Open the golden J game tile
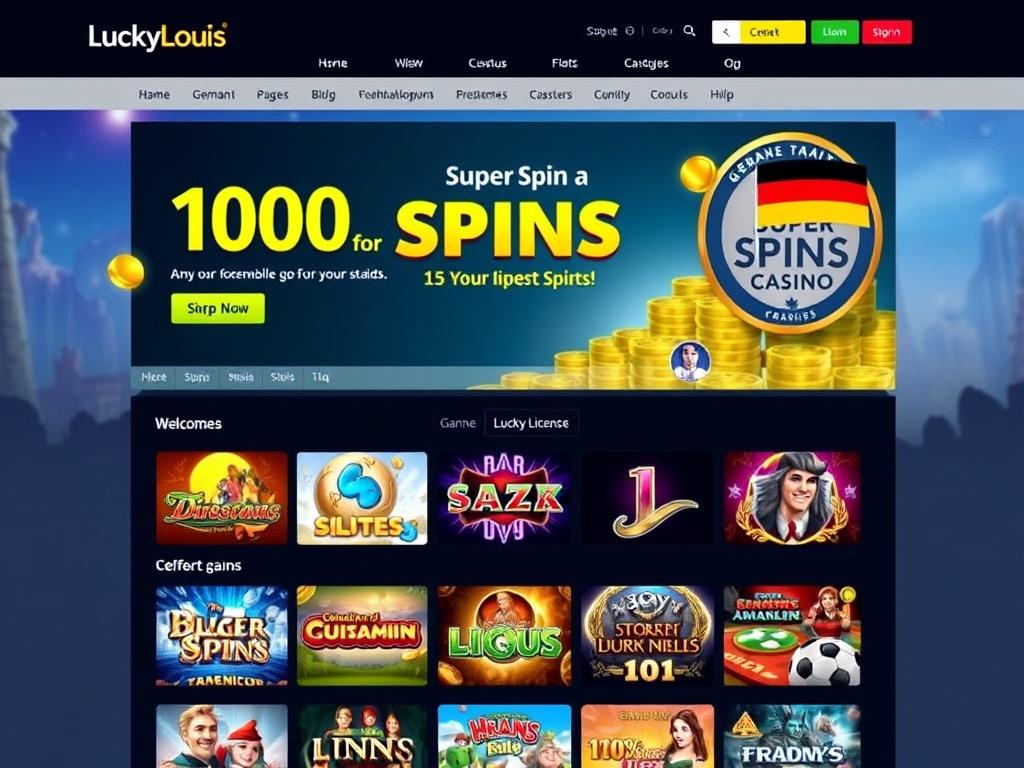 pos(647,498)
